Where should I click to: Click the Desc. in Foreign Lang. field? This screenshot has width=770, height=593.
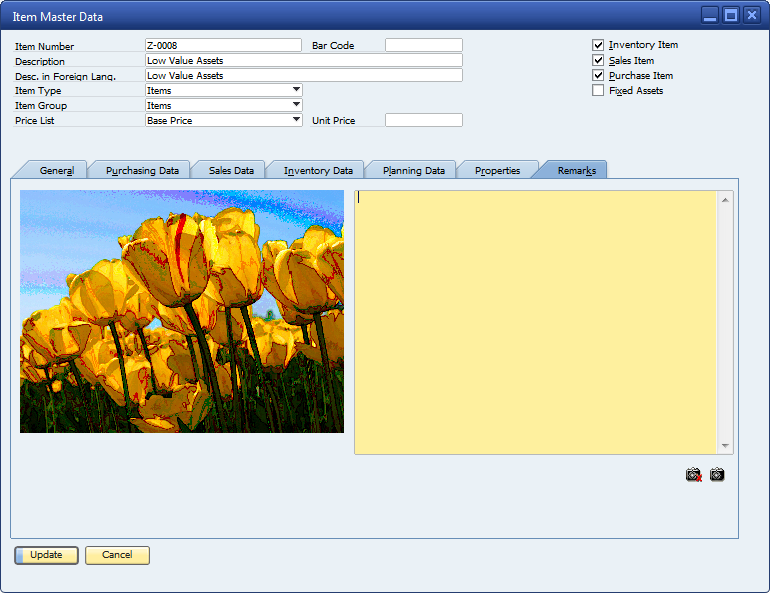(304, 75)
